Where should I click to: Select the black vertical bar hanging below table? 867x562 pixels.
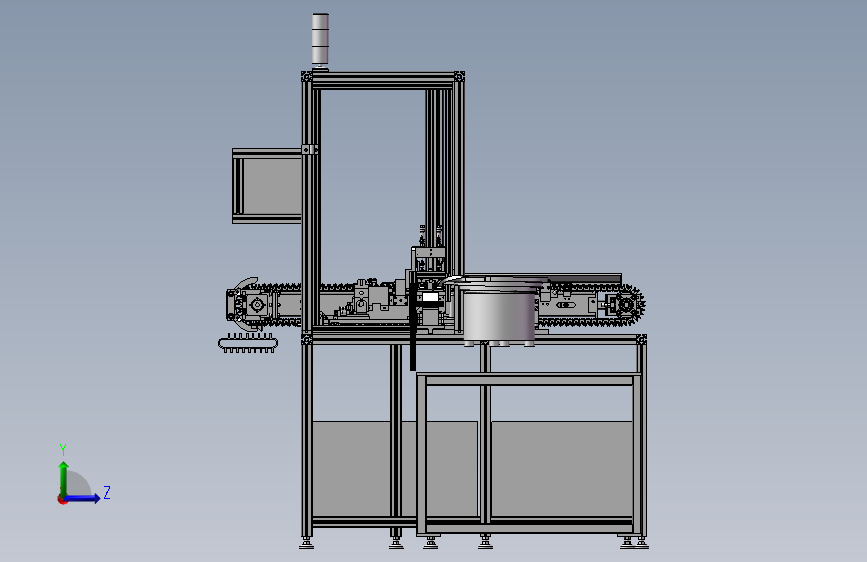[412, 328]
